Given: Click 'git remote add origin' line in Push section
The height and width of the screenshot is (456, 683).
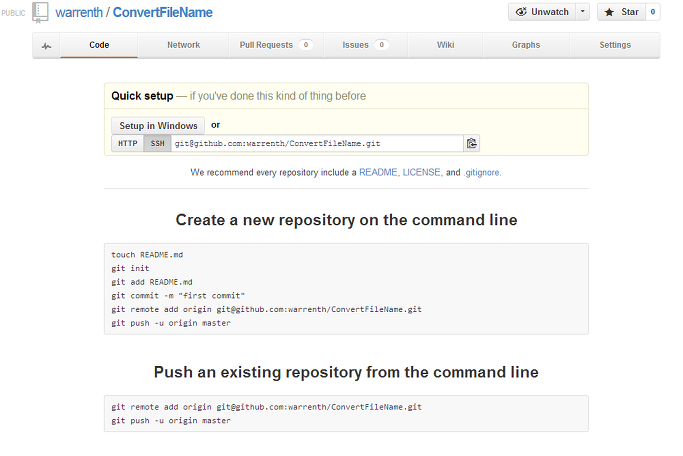Looking at the screenshot, I should 267,407.
